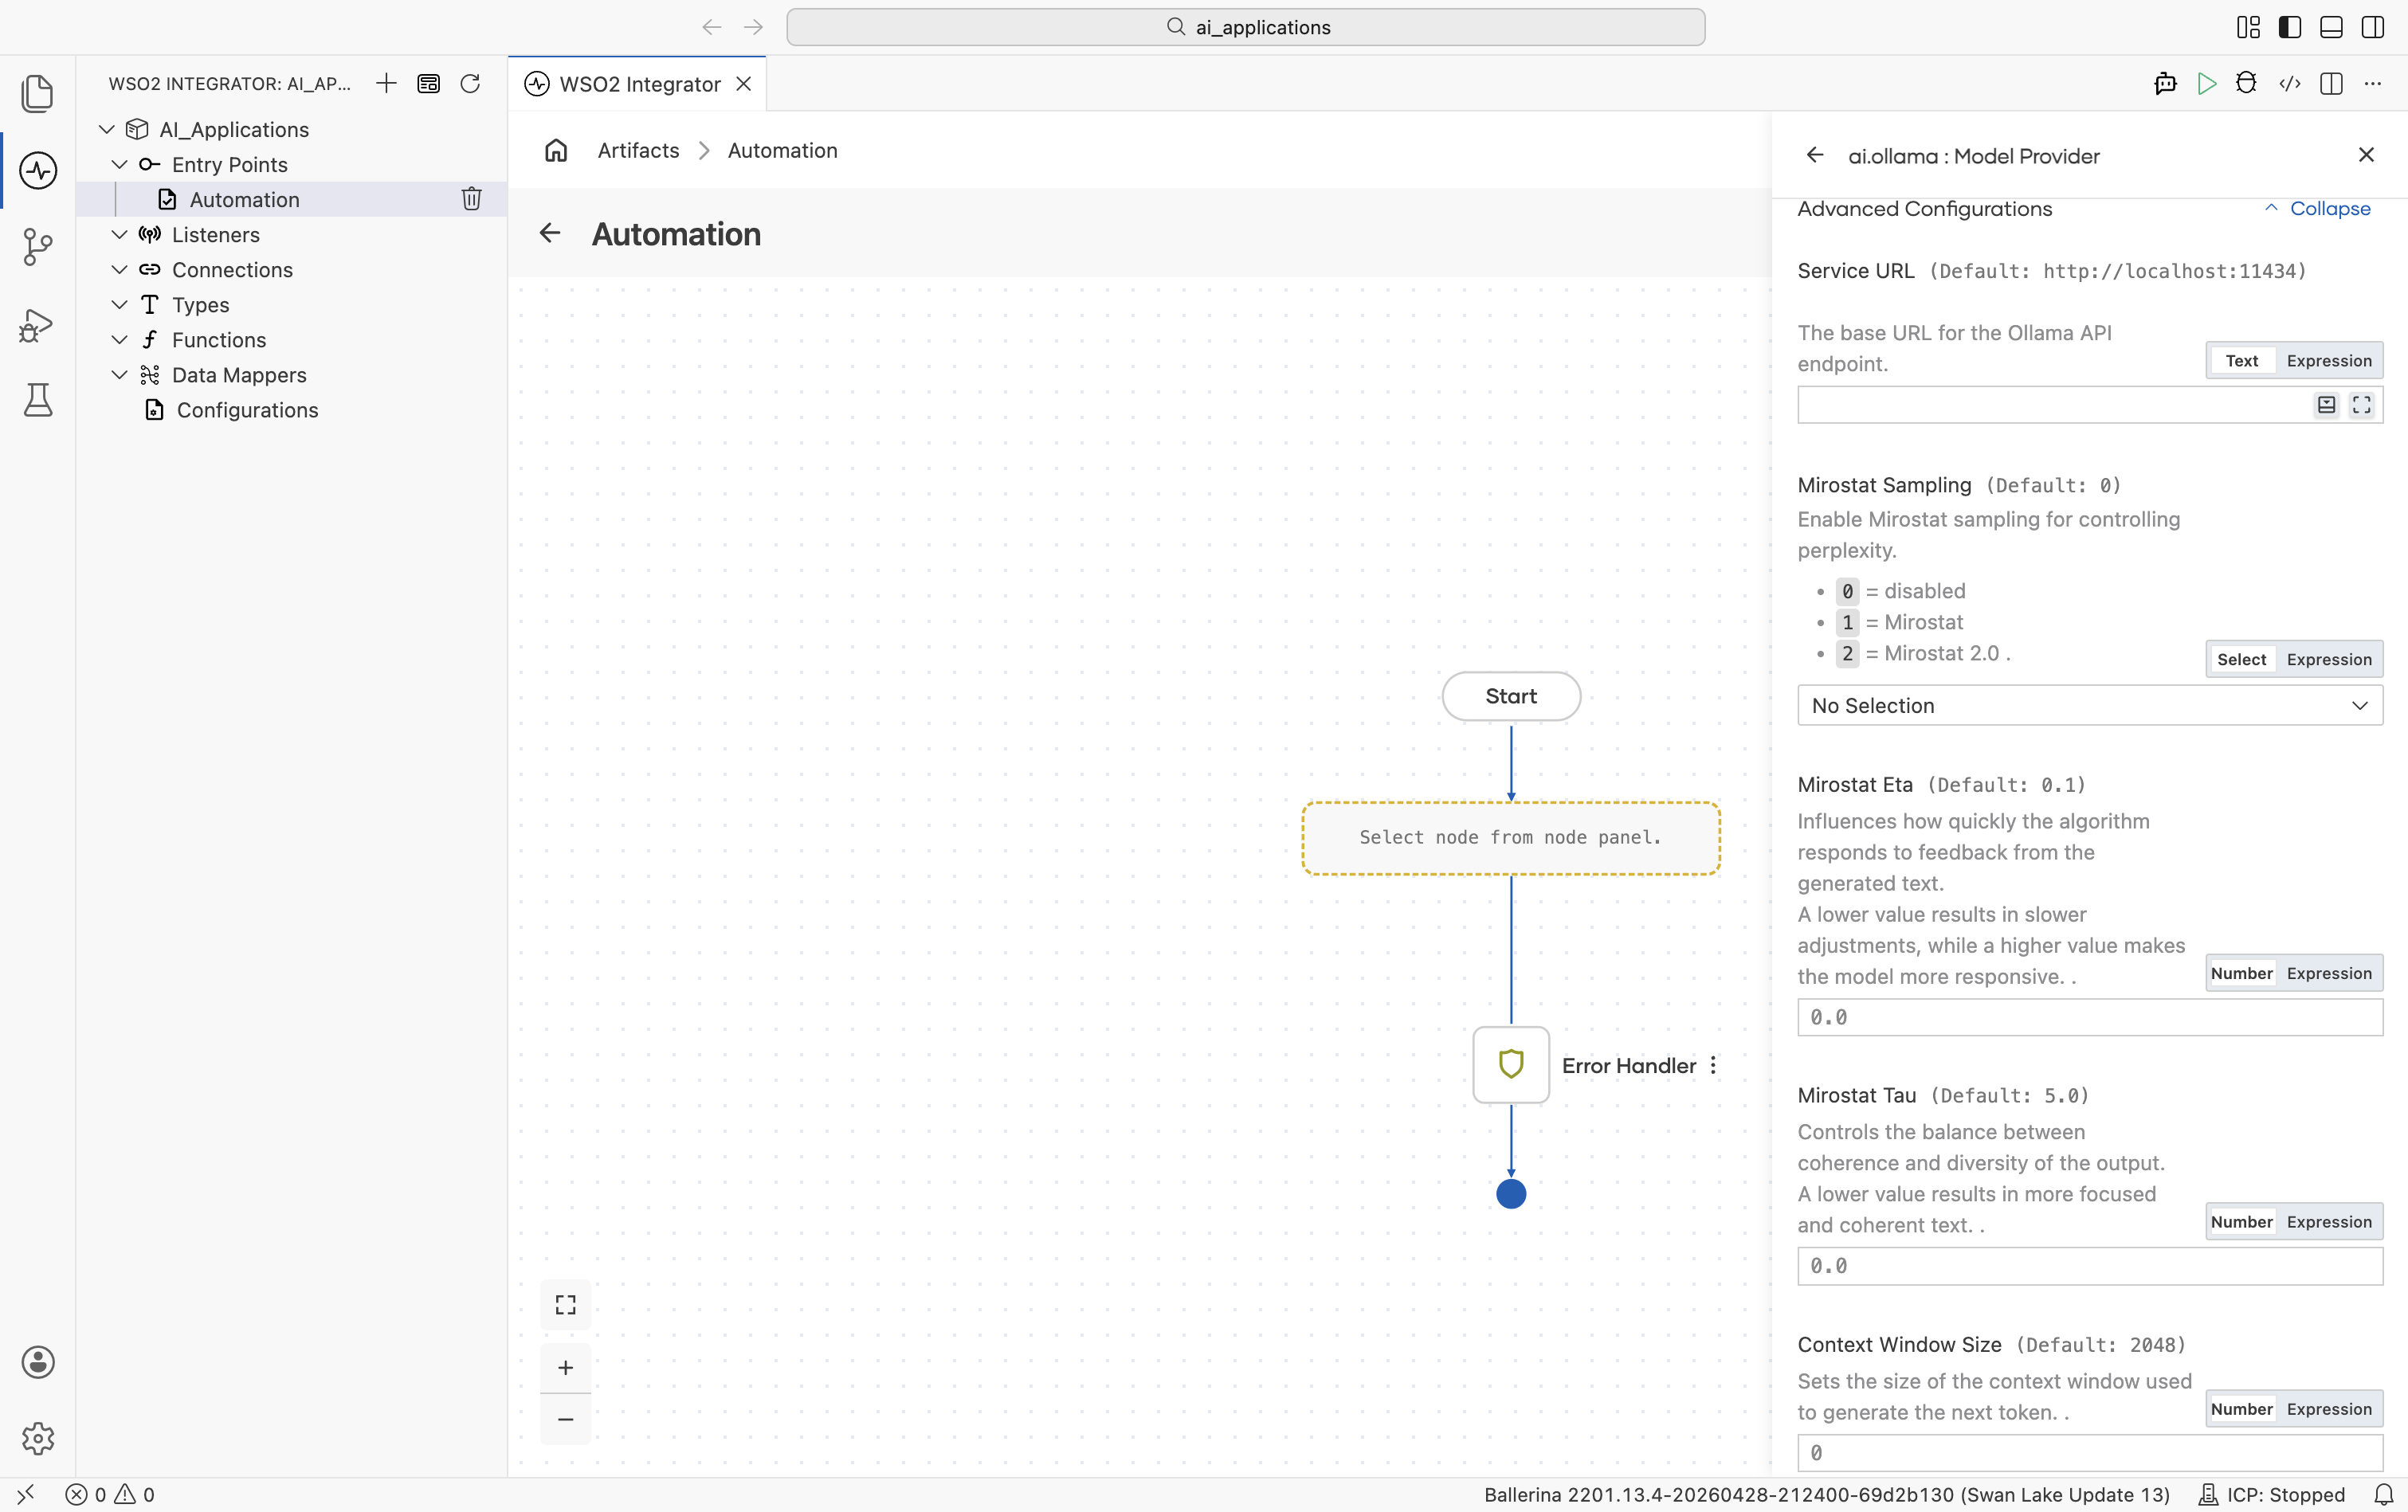Toggle the secondary sidebar layout icon
This screenshot has height=1512, width=2408.
pos(2373,27)
